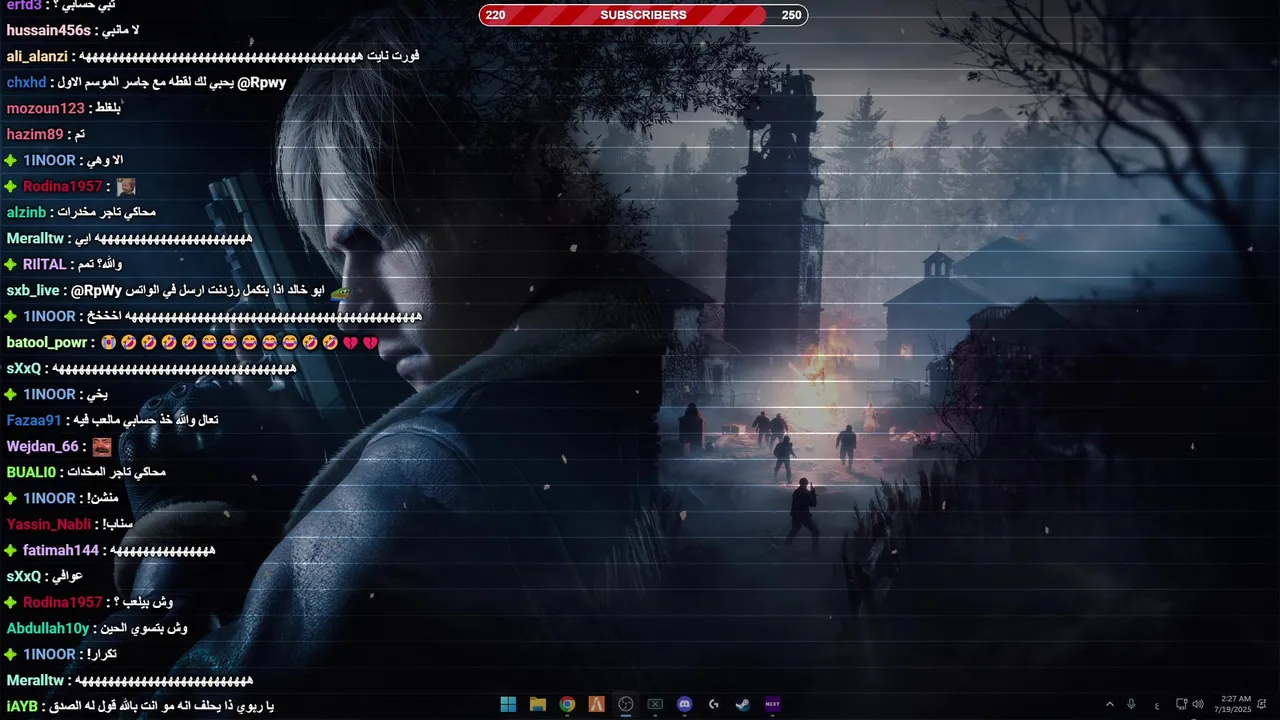This screenshot has height=720, width=1280.
Task: Open Discord from the taskbar
Action: pos(684,704)
